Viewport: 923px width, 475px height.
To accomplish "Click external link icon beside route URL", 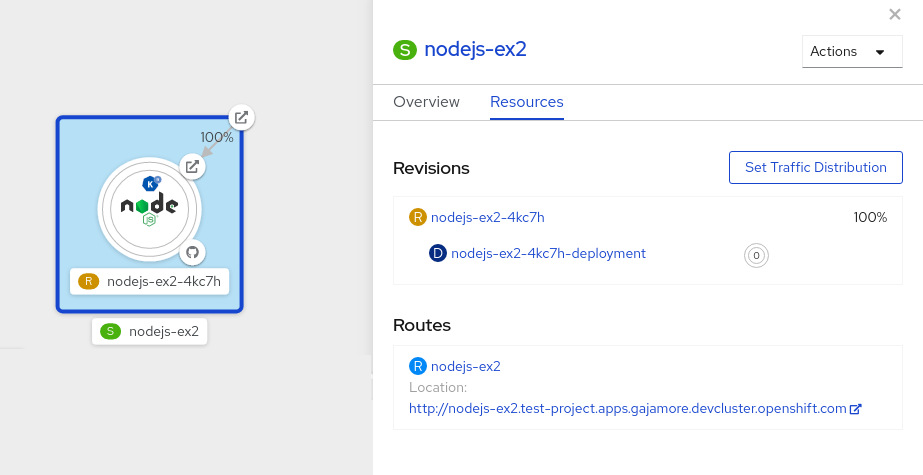I will click(x=856, y=409).
